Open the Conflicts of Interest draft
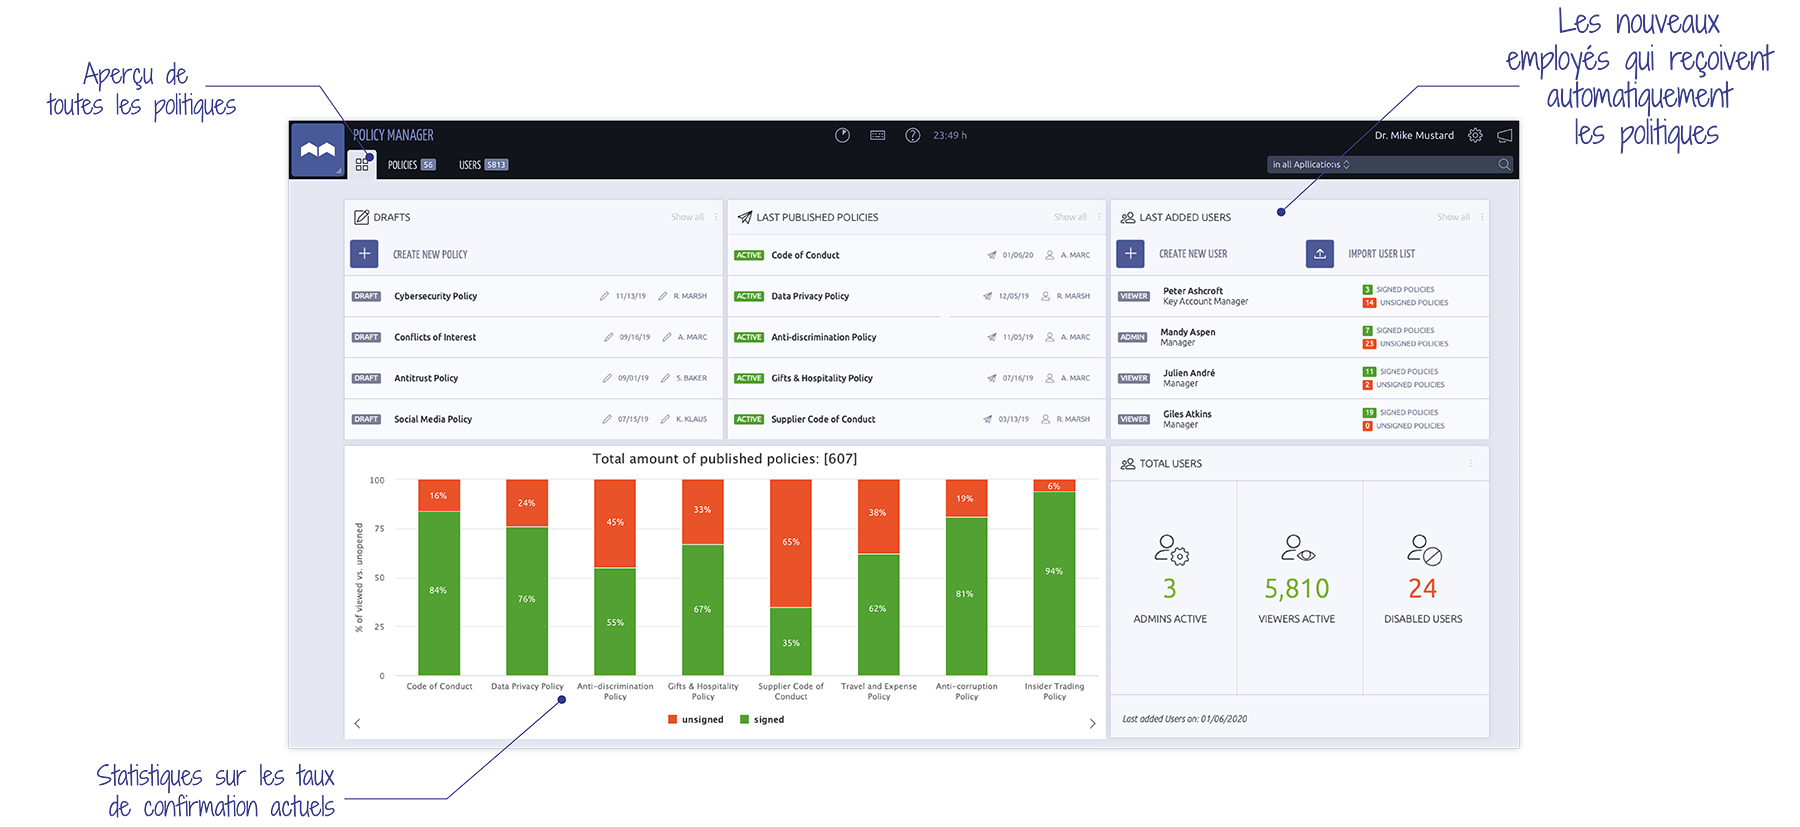 click(x=435, y=337)
